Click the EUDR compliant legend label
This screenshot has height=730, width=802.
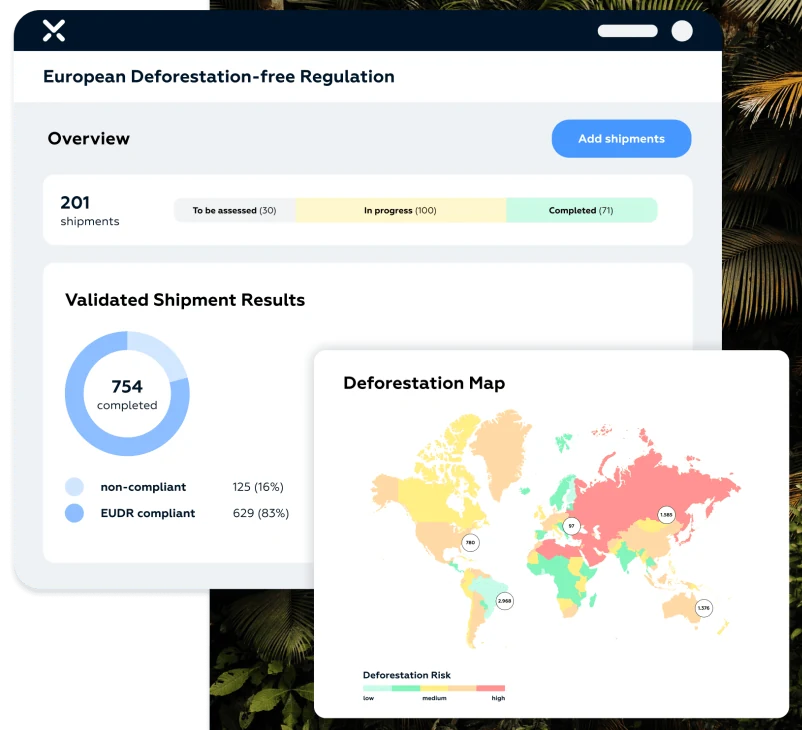click(148, 513)
